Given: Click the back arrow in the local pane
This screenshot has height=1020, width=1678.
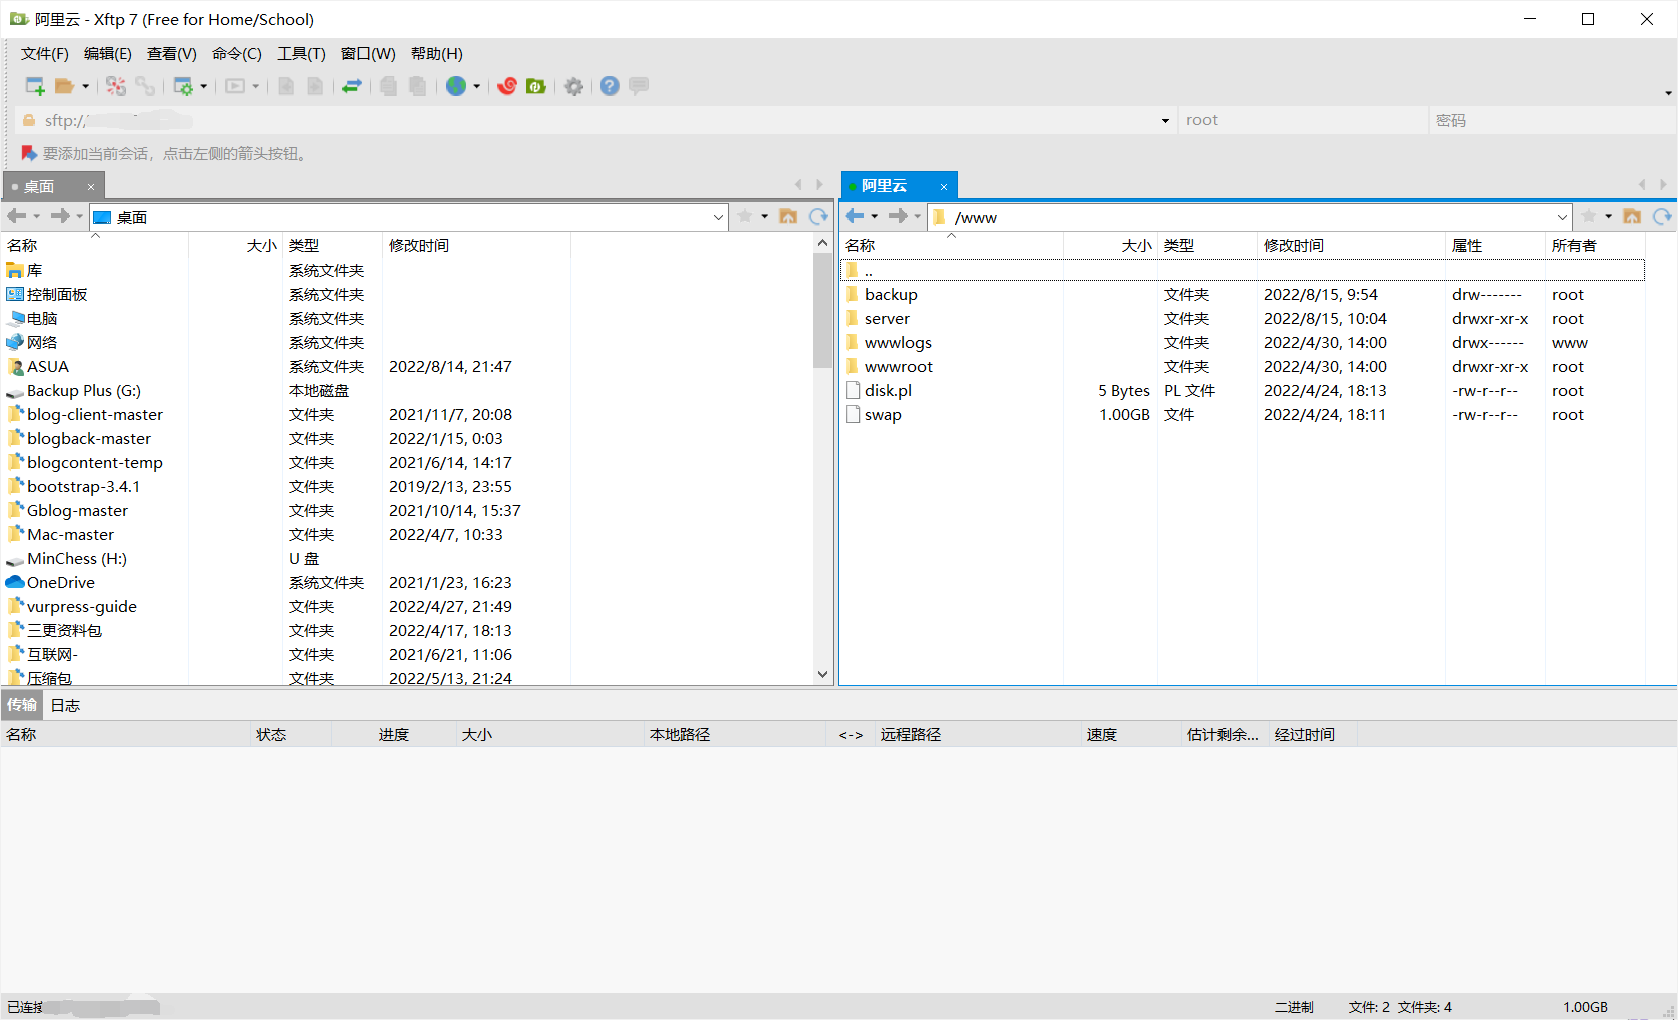Looking at the screenshot, I should coord(16,216).
